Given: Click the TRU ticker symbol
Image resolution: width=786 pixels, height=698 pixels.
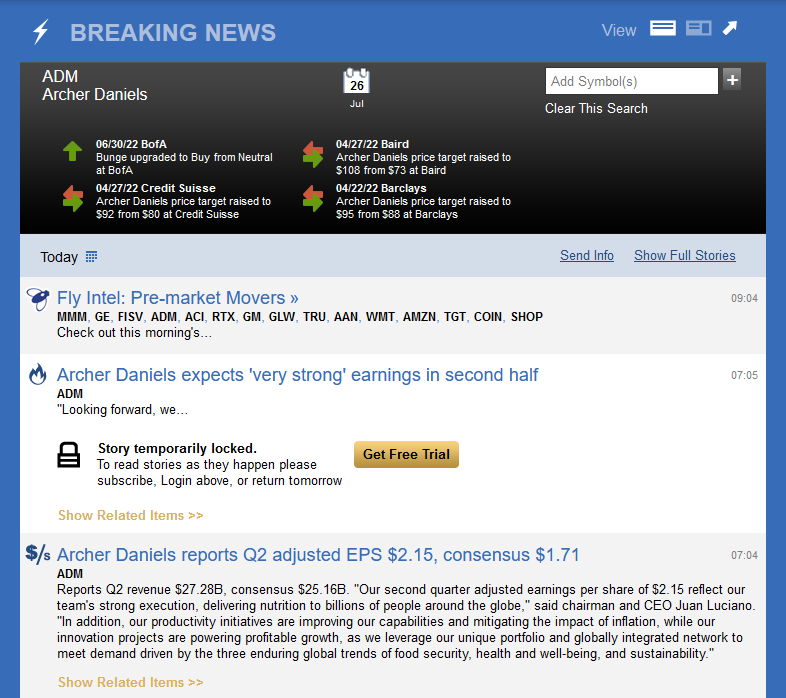Looking at the screenshot, I should (x=314, y=317).
